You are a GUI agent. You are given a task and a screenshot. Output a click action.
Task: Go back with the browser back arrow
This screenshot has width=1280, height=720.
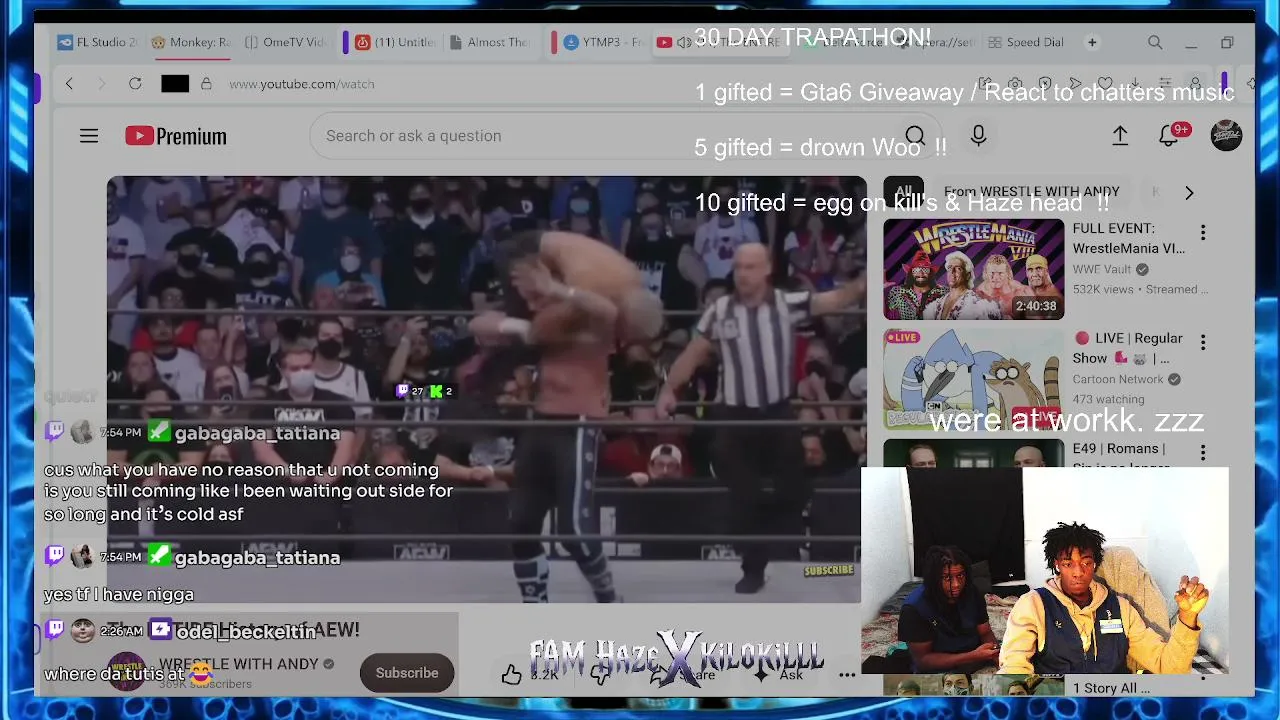[69, 84]
